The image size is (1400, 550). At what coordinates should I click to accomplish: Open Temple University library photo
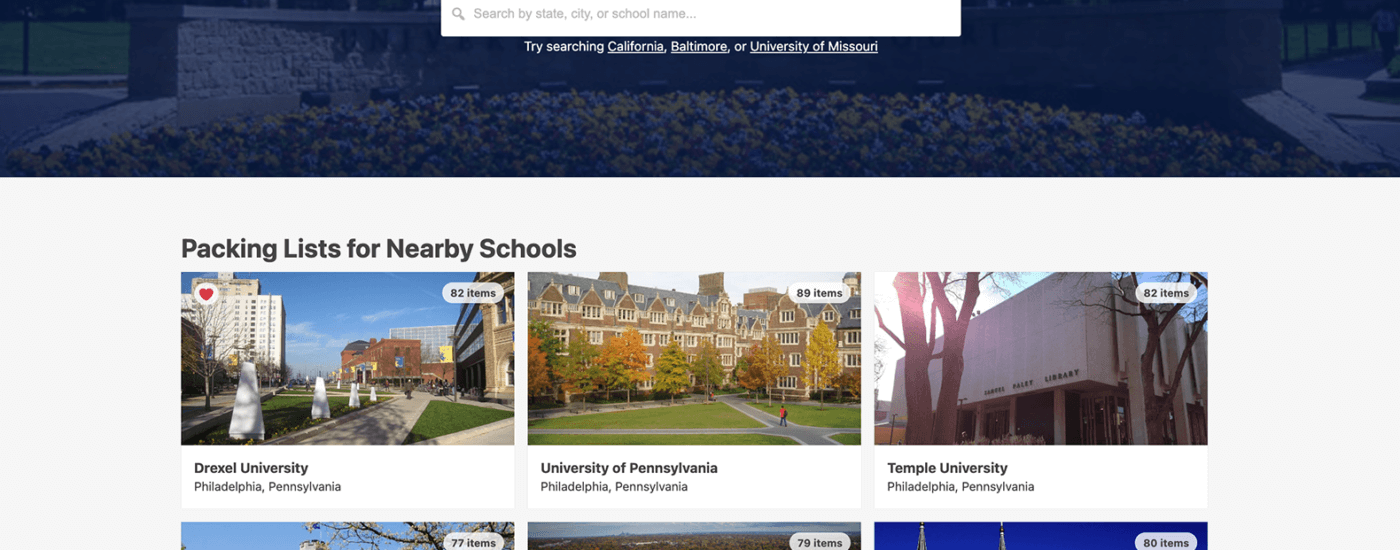(1041, 358)
